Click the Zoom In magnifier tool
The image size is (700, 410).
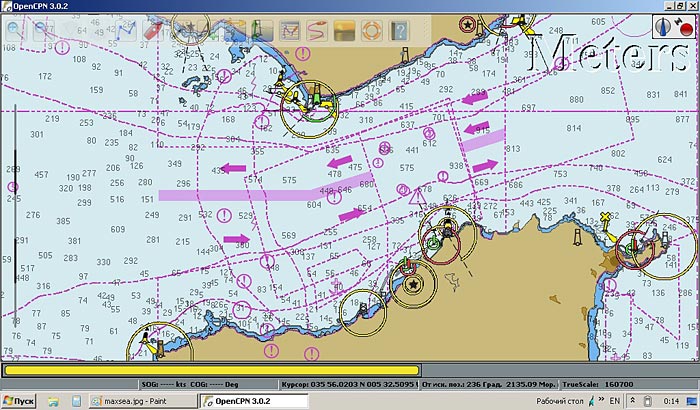(x=15, y=30)
